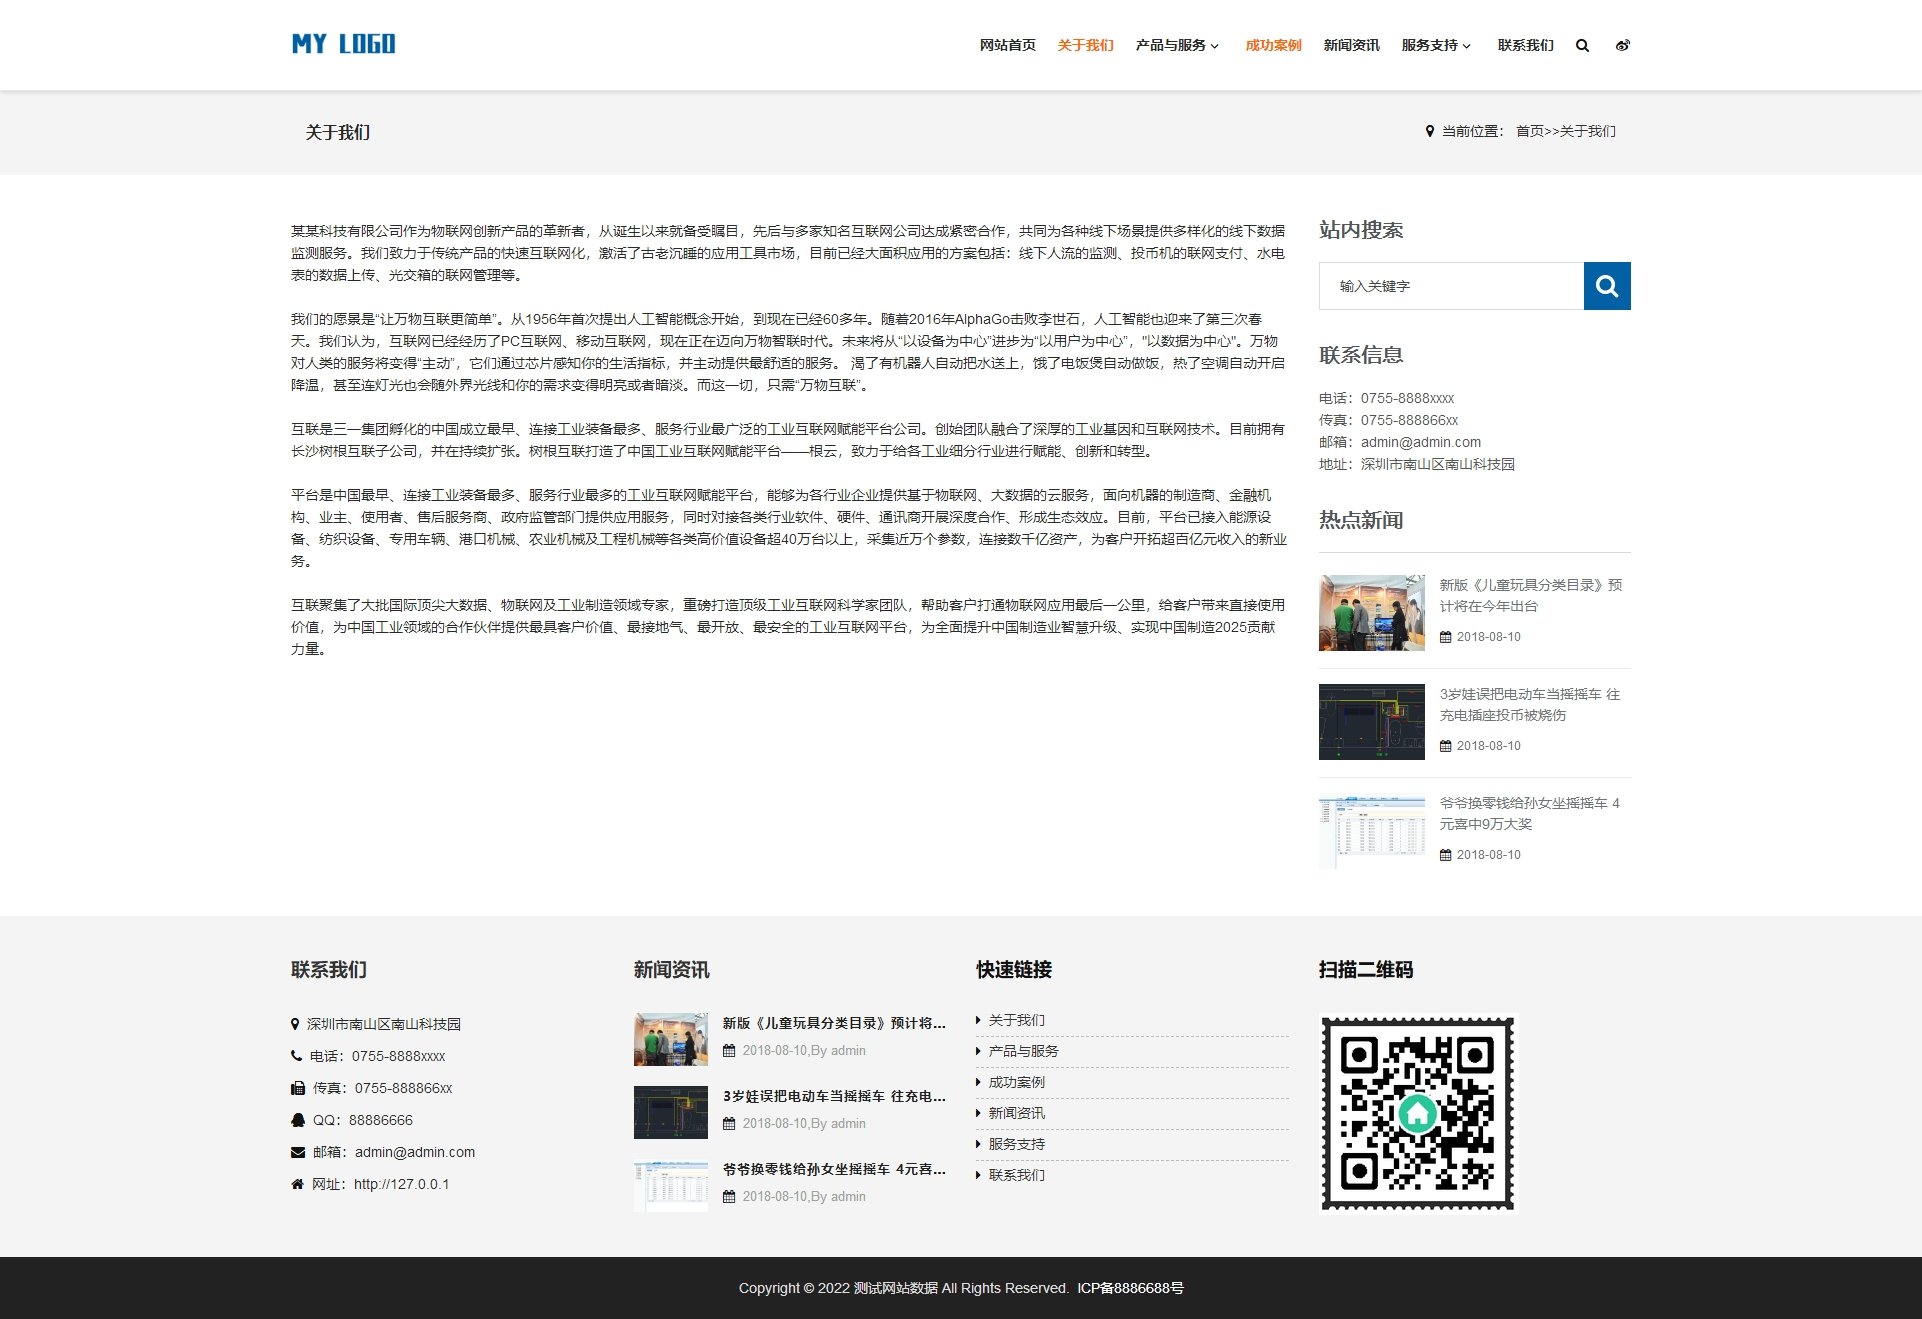This screenshot has width=1922, height=1319.
Task: Open footer news 爷爷换零钱给孙女坐摇摇车
Action: [833, 1169]
